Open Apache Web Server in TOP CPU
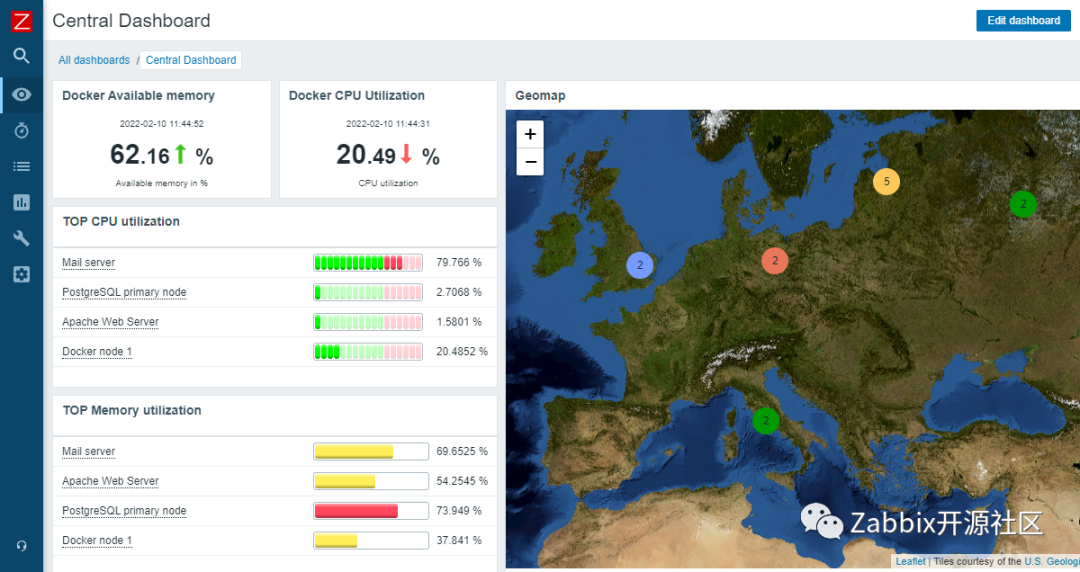1080x572 pixels. pyautogui.click(x=110, y=322)
